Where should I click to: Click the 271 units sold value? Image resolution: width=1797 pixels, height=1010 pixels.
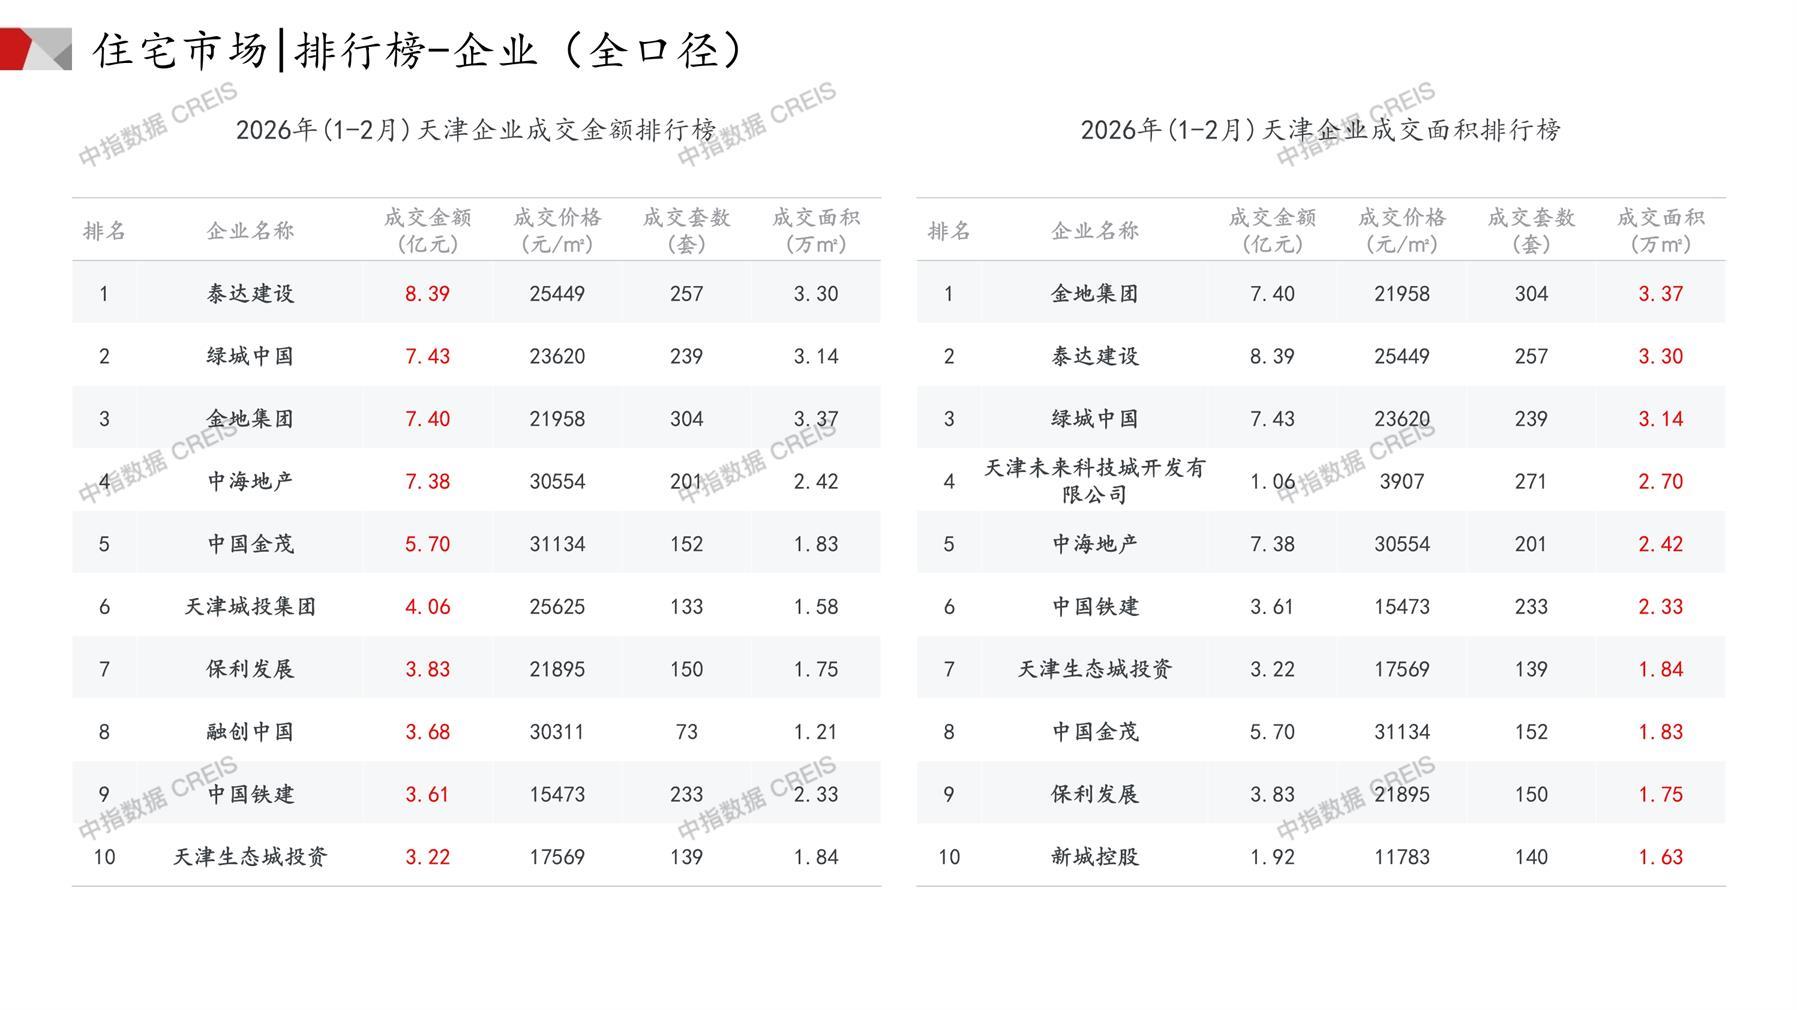1531,482
